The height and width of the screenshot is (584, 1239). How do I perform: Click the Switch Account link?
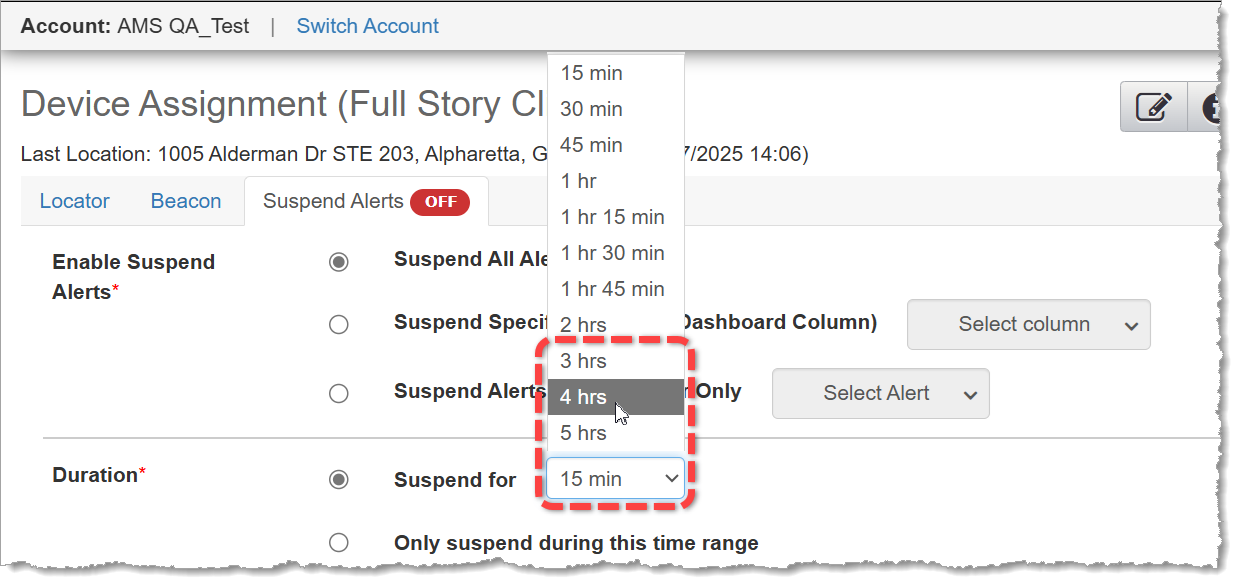click(x=367, y=26)
